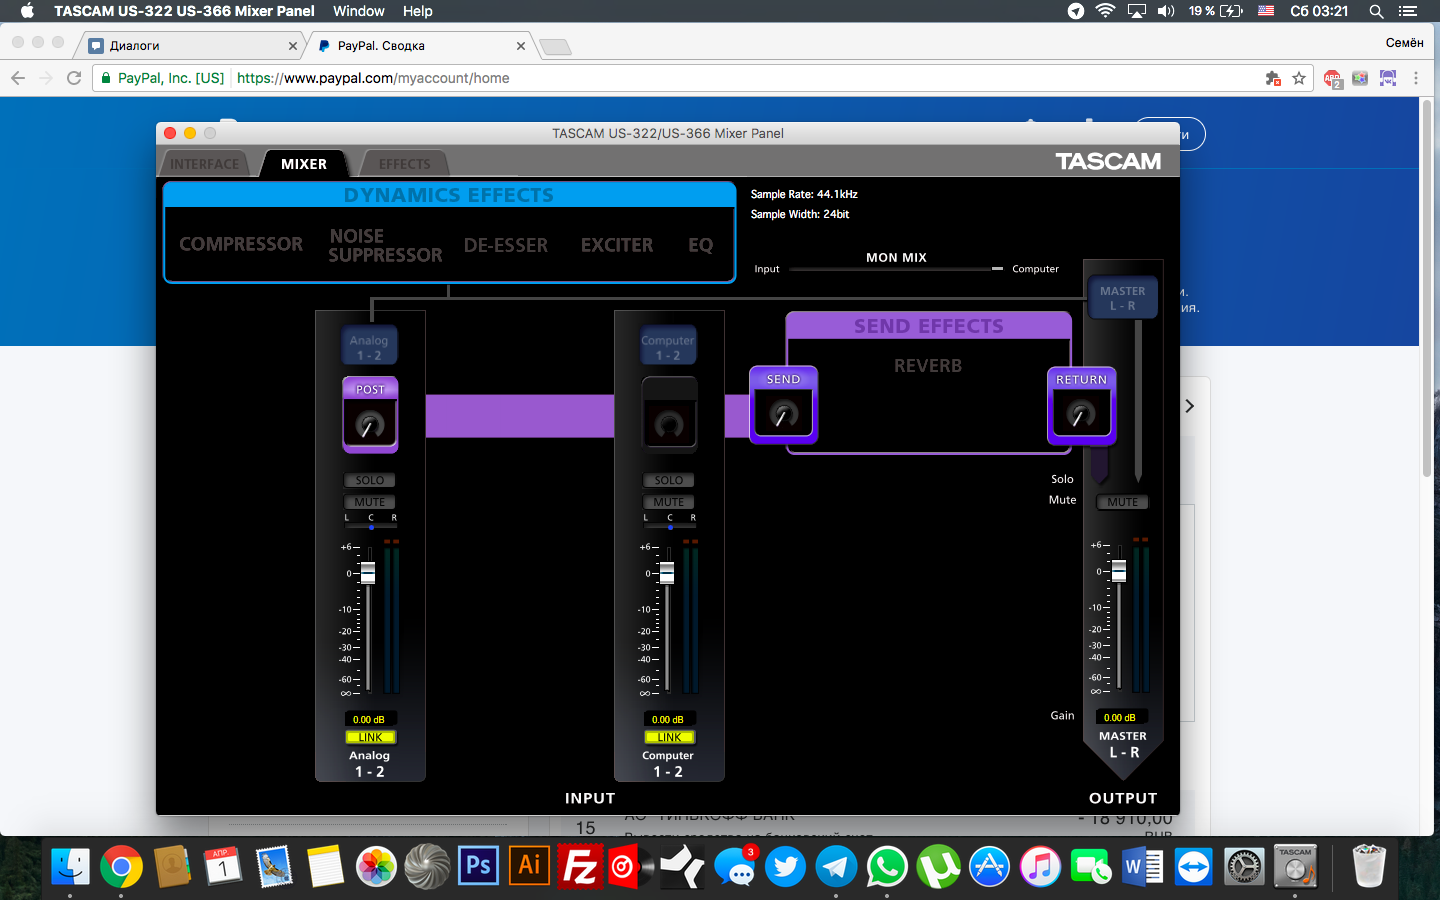Launch Photoshop from the dock
Image resolution: width=1440 pixels, height=900 pixels.
[x=479, y=866]
